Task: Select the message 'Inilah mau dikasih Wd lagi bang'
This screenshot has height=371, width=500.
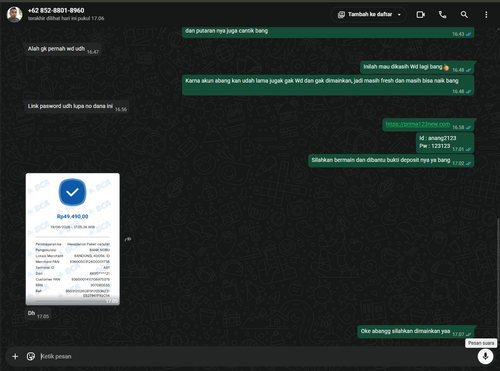Action: 417,67
